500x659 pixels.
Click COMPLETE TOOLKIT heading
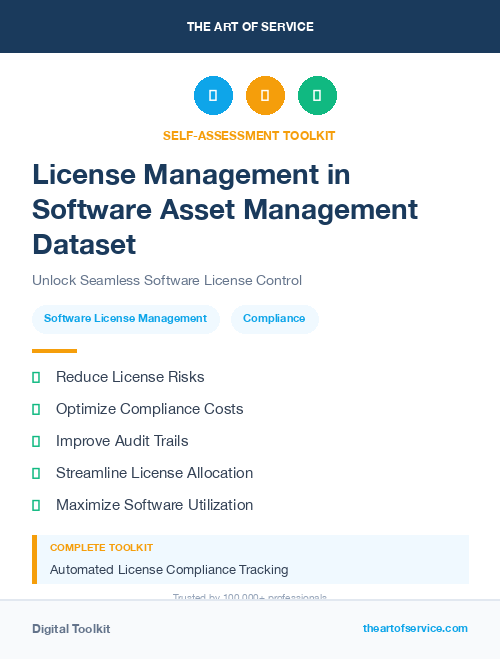tap(101, 548)
